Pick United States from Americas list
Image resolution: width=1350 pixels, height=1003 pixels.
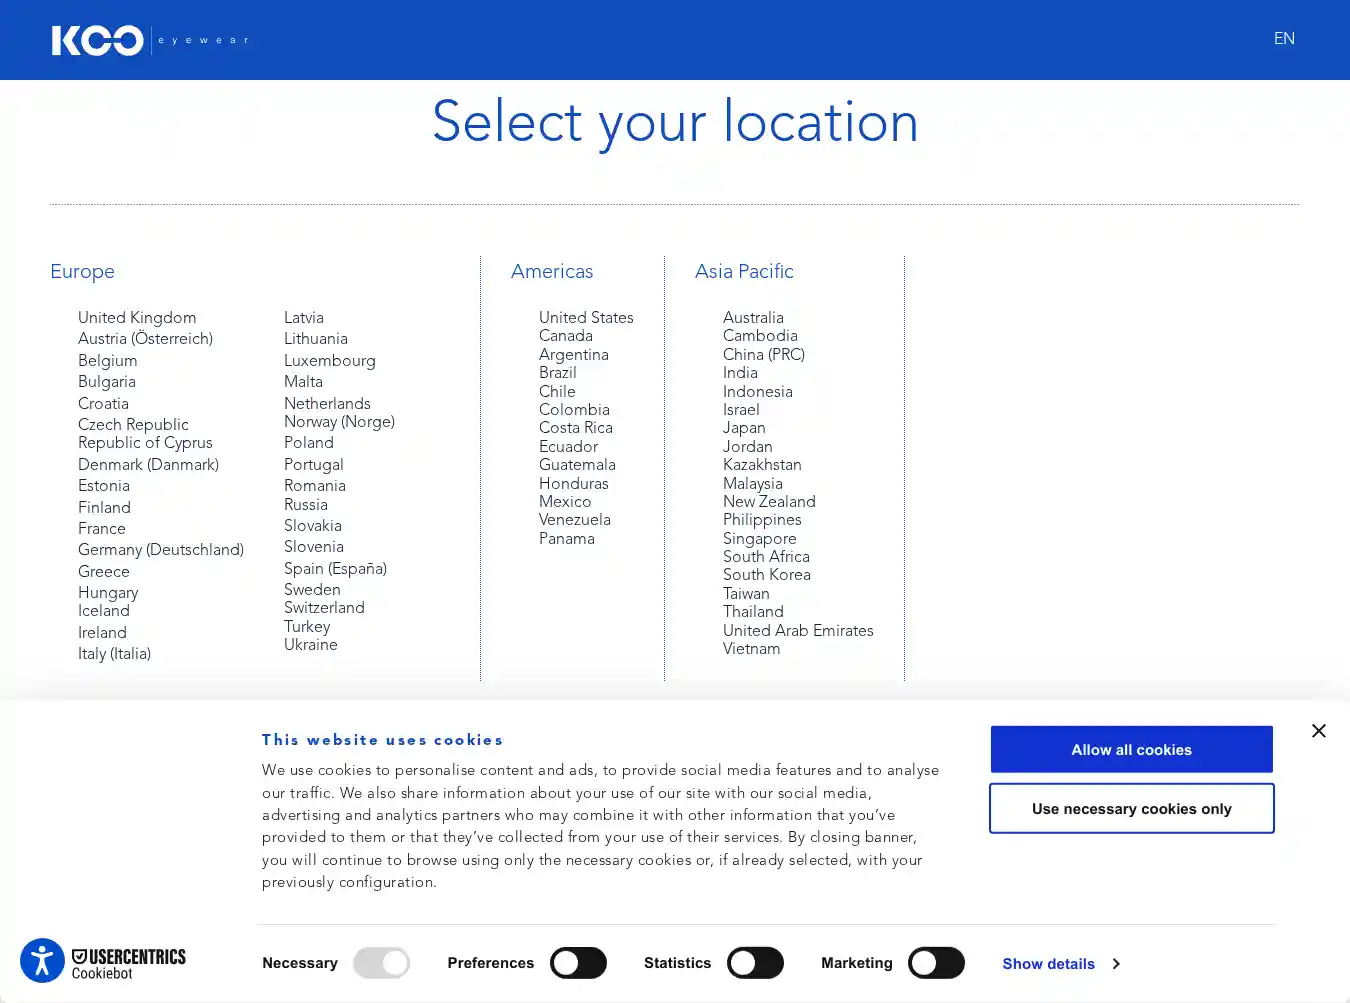[586, 317]
